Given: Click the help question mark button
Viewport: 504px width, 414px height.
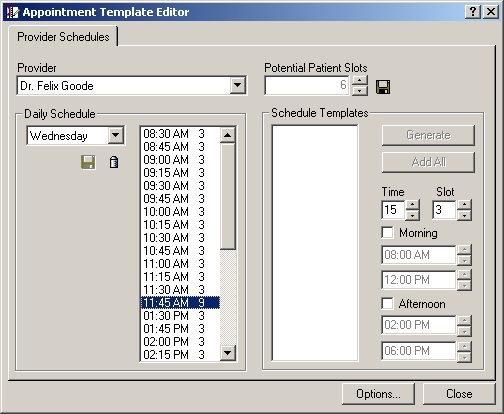Looking at the screenshot, I should 473,12.
